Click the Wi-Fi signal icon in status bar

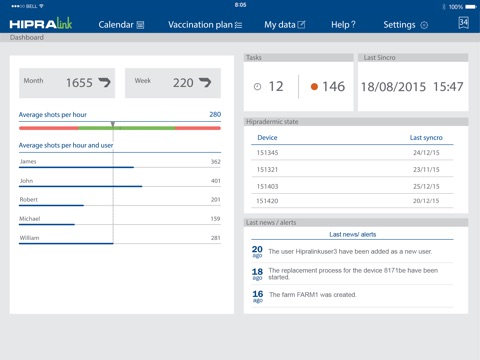tap(41, 6)
